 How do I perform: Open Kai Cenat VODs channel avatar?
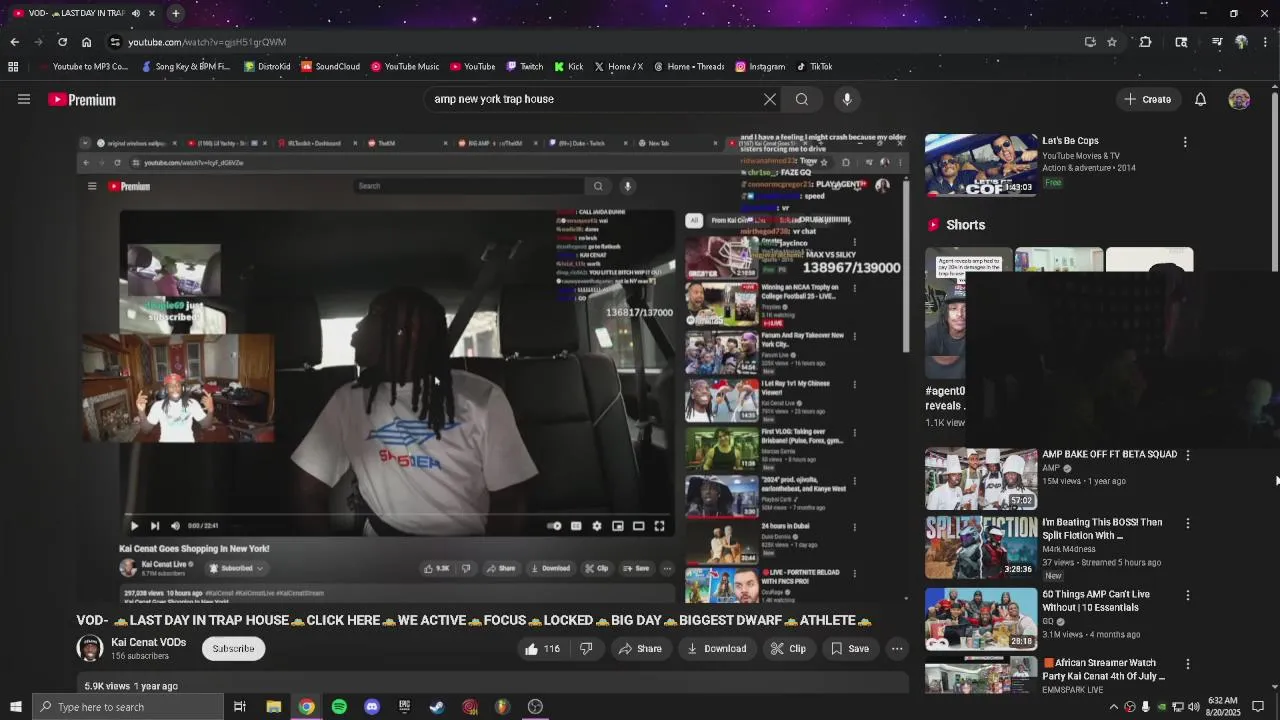click(x=90, y=648)
